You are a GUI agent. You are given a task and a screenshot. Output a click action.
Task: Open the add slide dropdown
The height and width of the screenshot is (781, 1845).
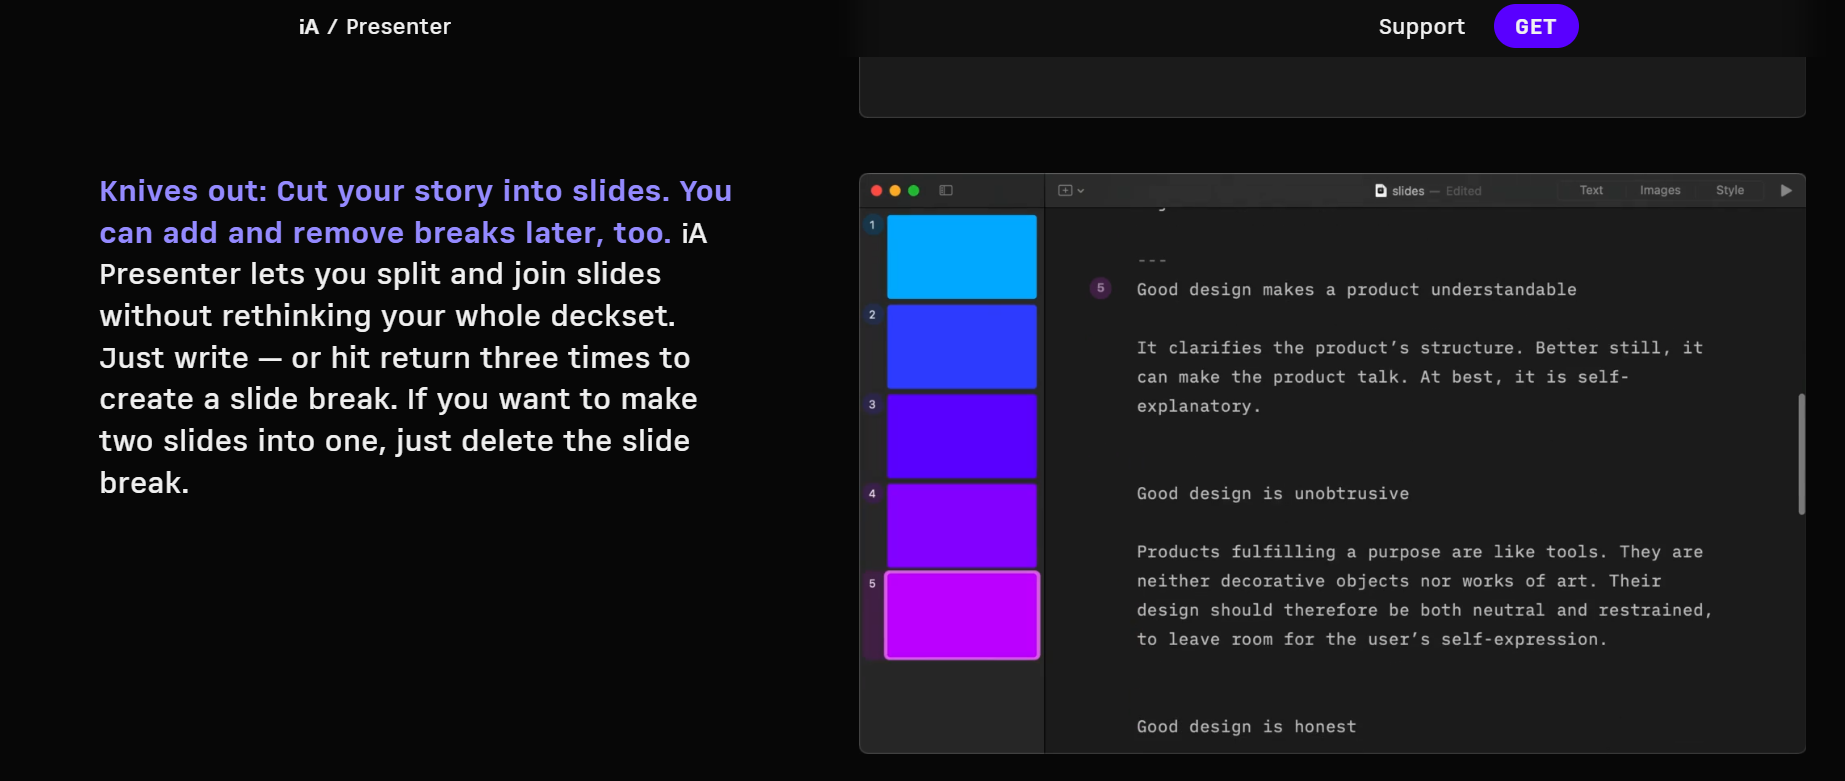coord(1070,190)
